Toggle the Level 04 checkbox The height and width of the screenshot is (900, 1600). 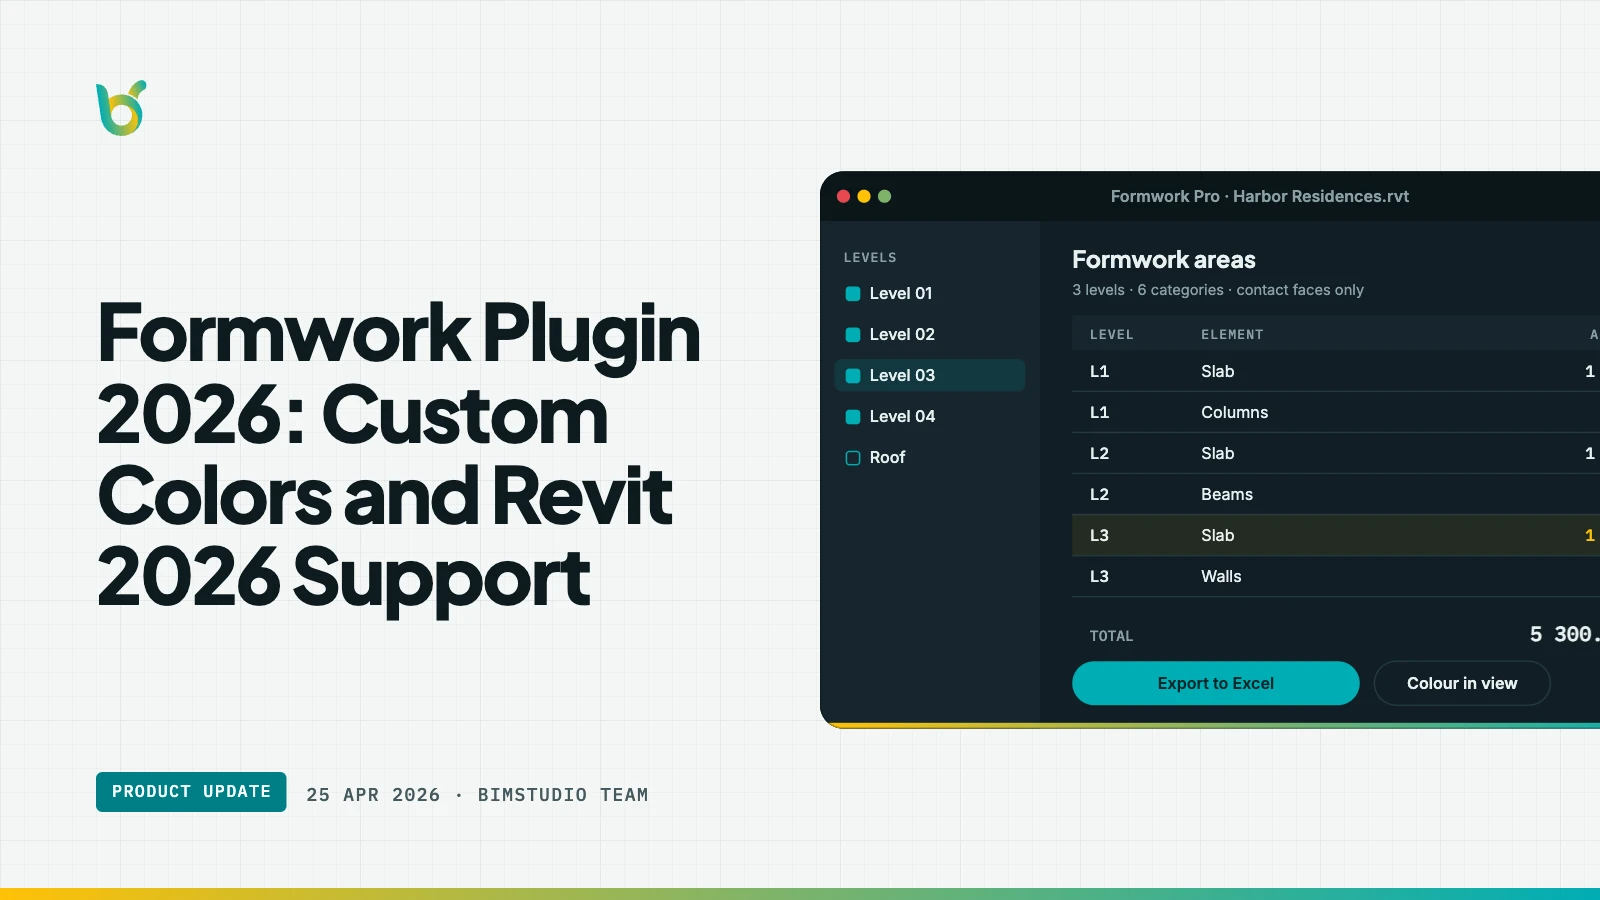(853, 417)
